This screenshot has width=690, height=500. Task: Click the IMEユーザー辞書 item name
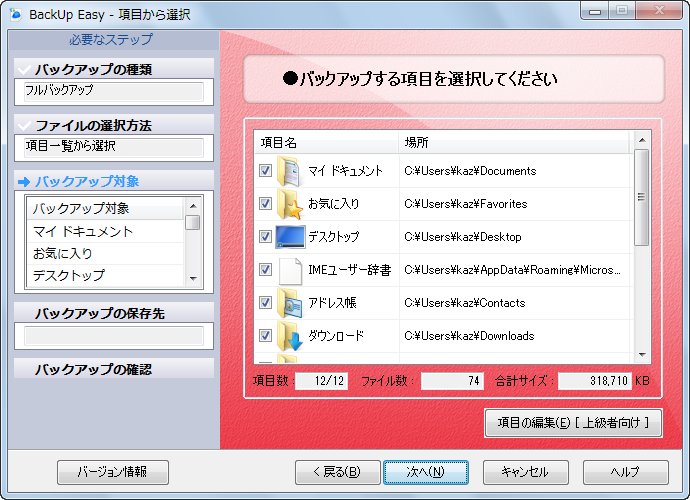click(349, 270)
